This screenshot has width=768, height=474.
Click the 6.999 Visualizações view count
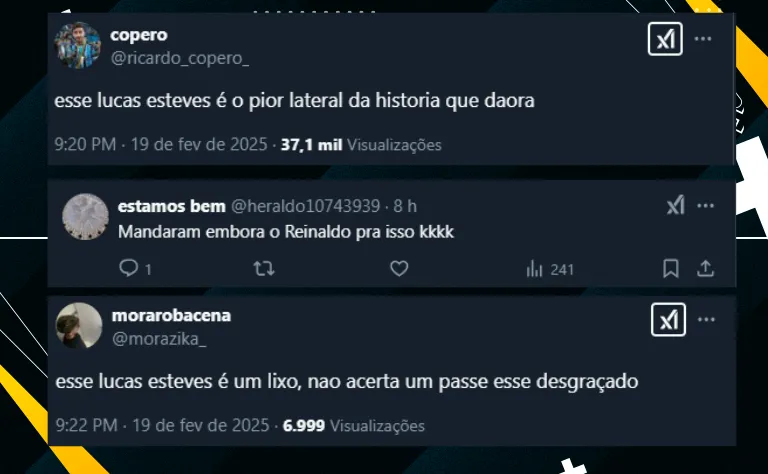tap(354, 426)
